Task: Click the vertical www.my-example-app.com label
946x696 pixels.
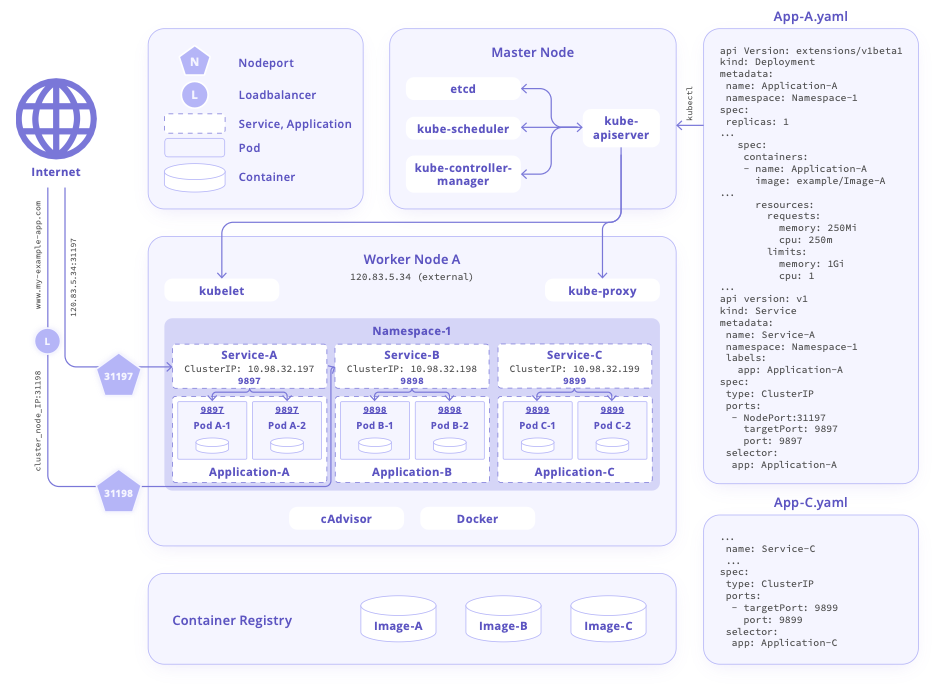Action: (x=38, y=255)
